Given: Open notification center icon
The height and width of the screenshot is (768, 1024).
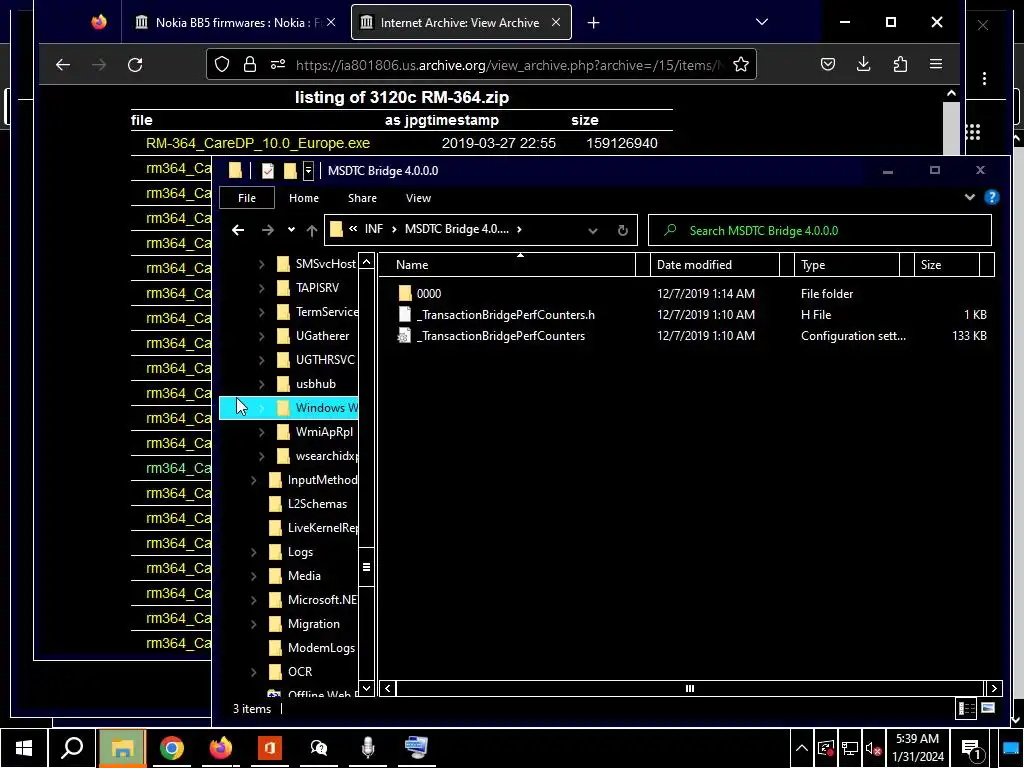Looking at the screenshot, I should (972, 749).
